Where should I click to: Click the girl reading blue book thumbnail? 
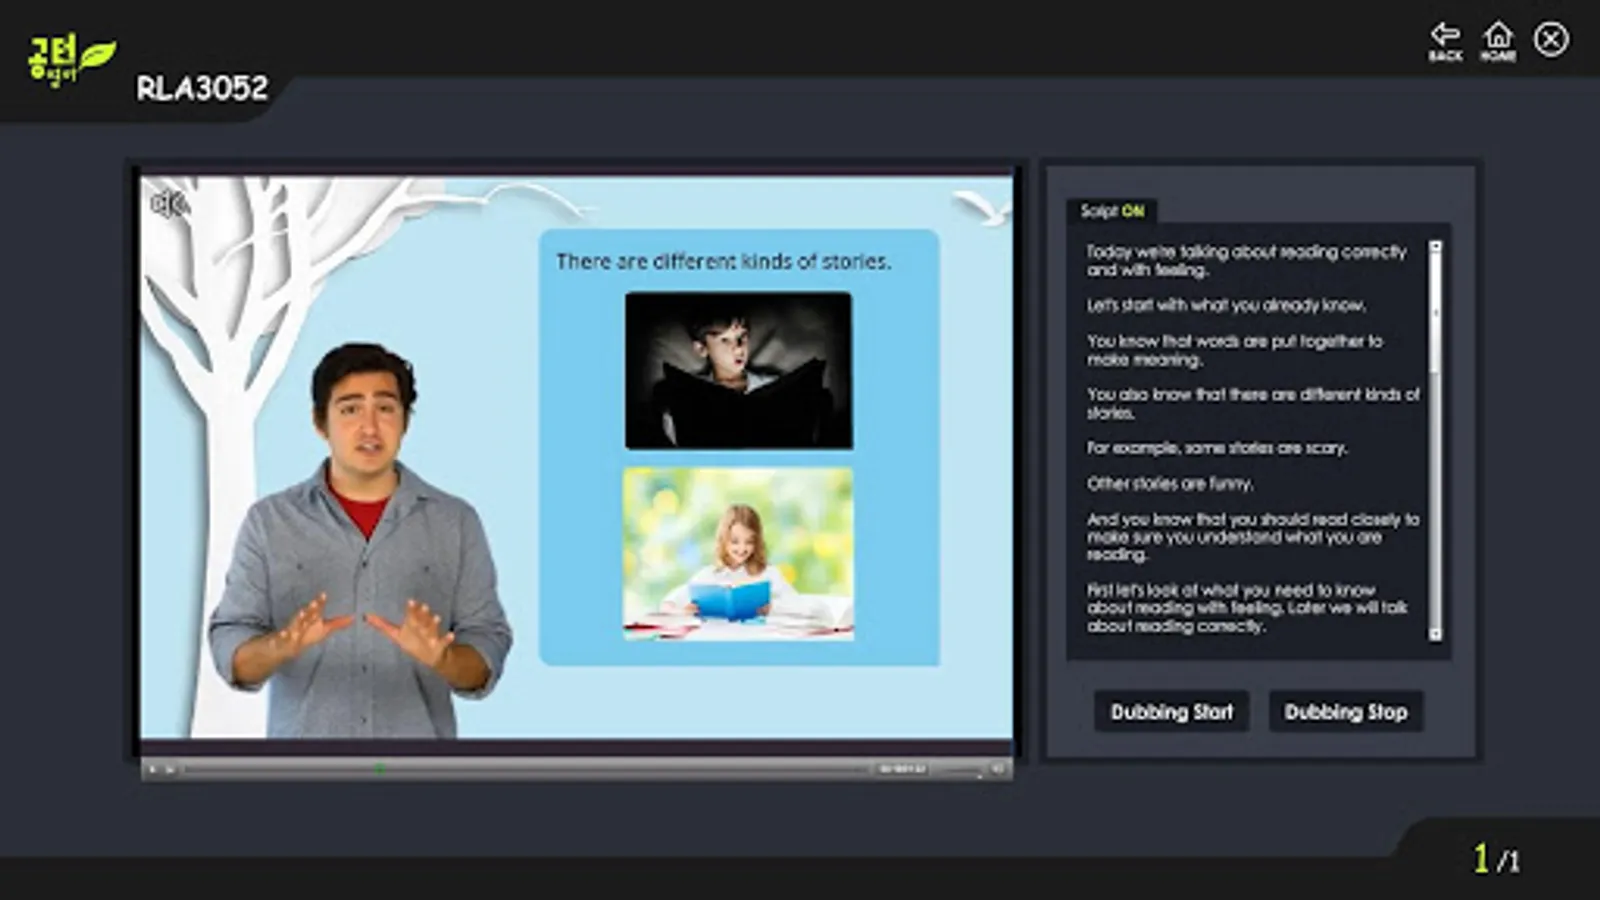click(x=739, y=554)
